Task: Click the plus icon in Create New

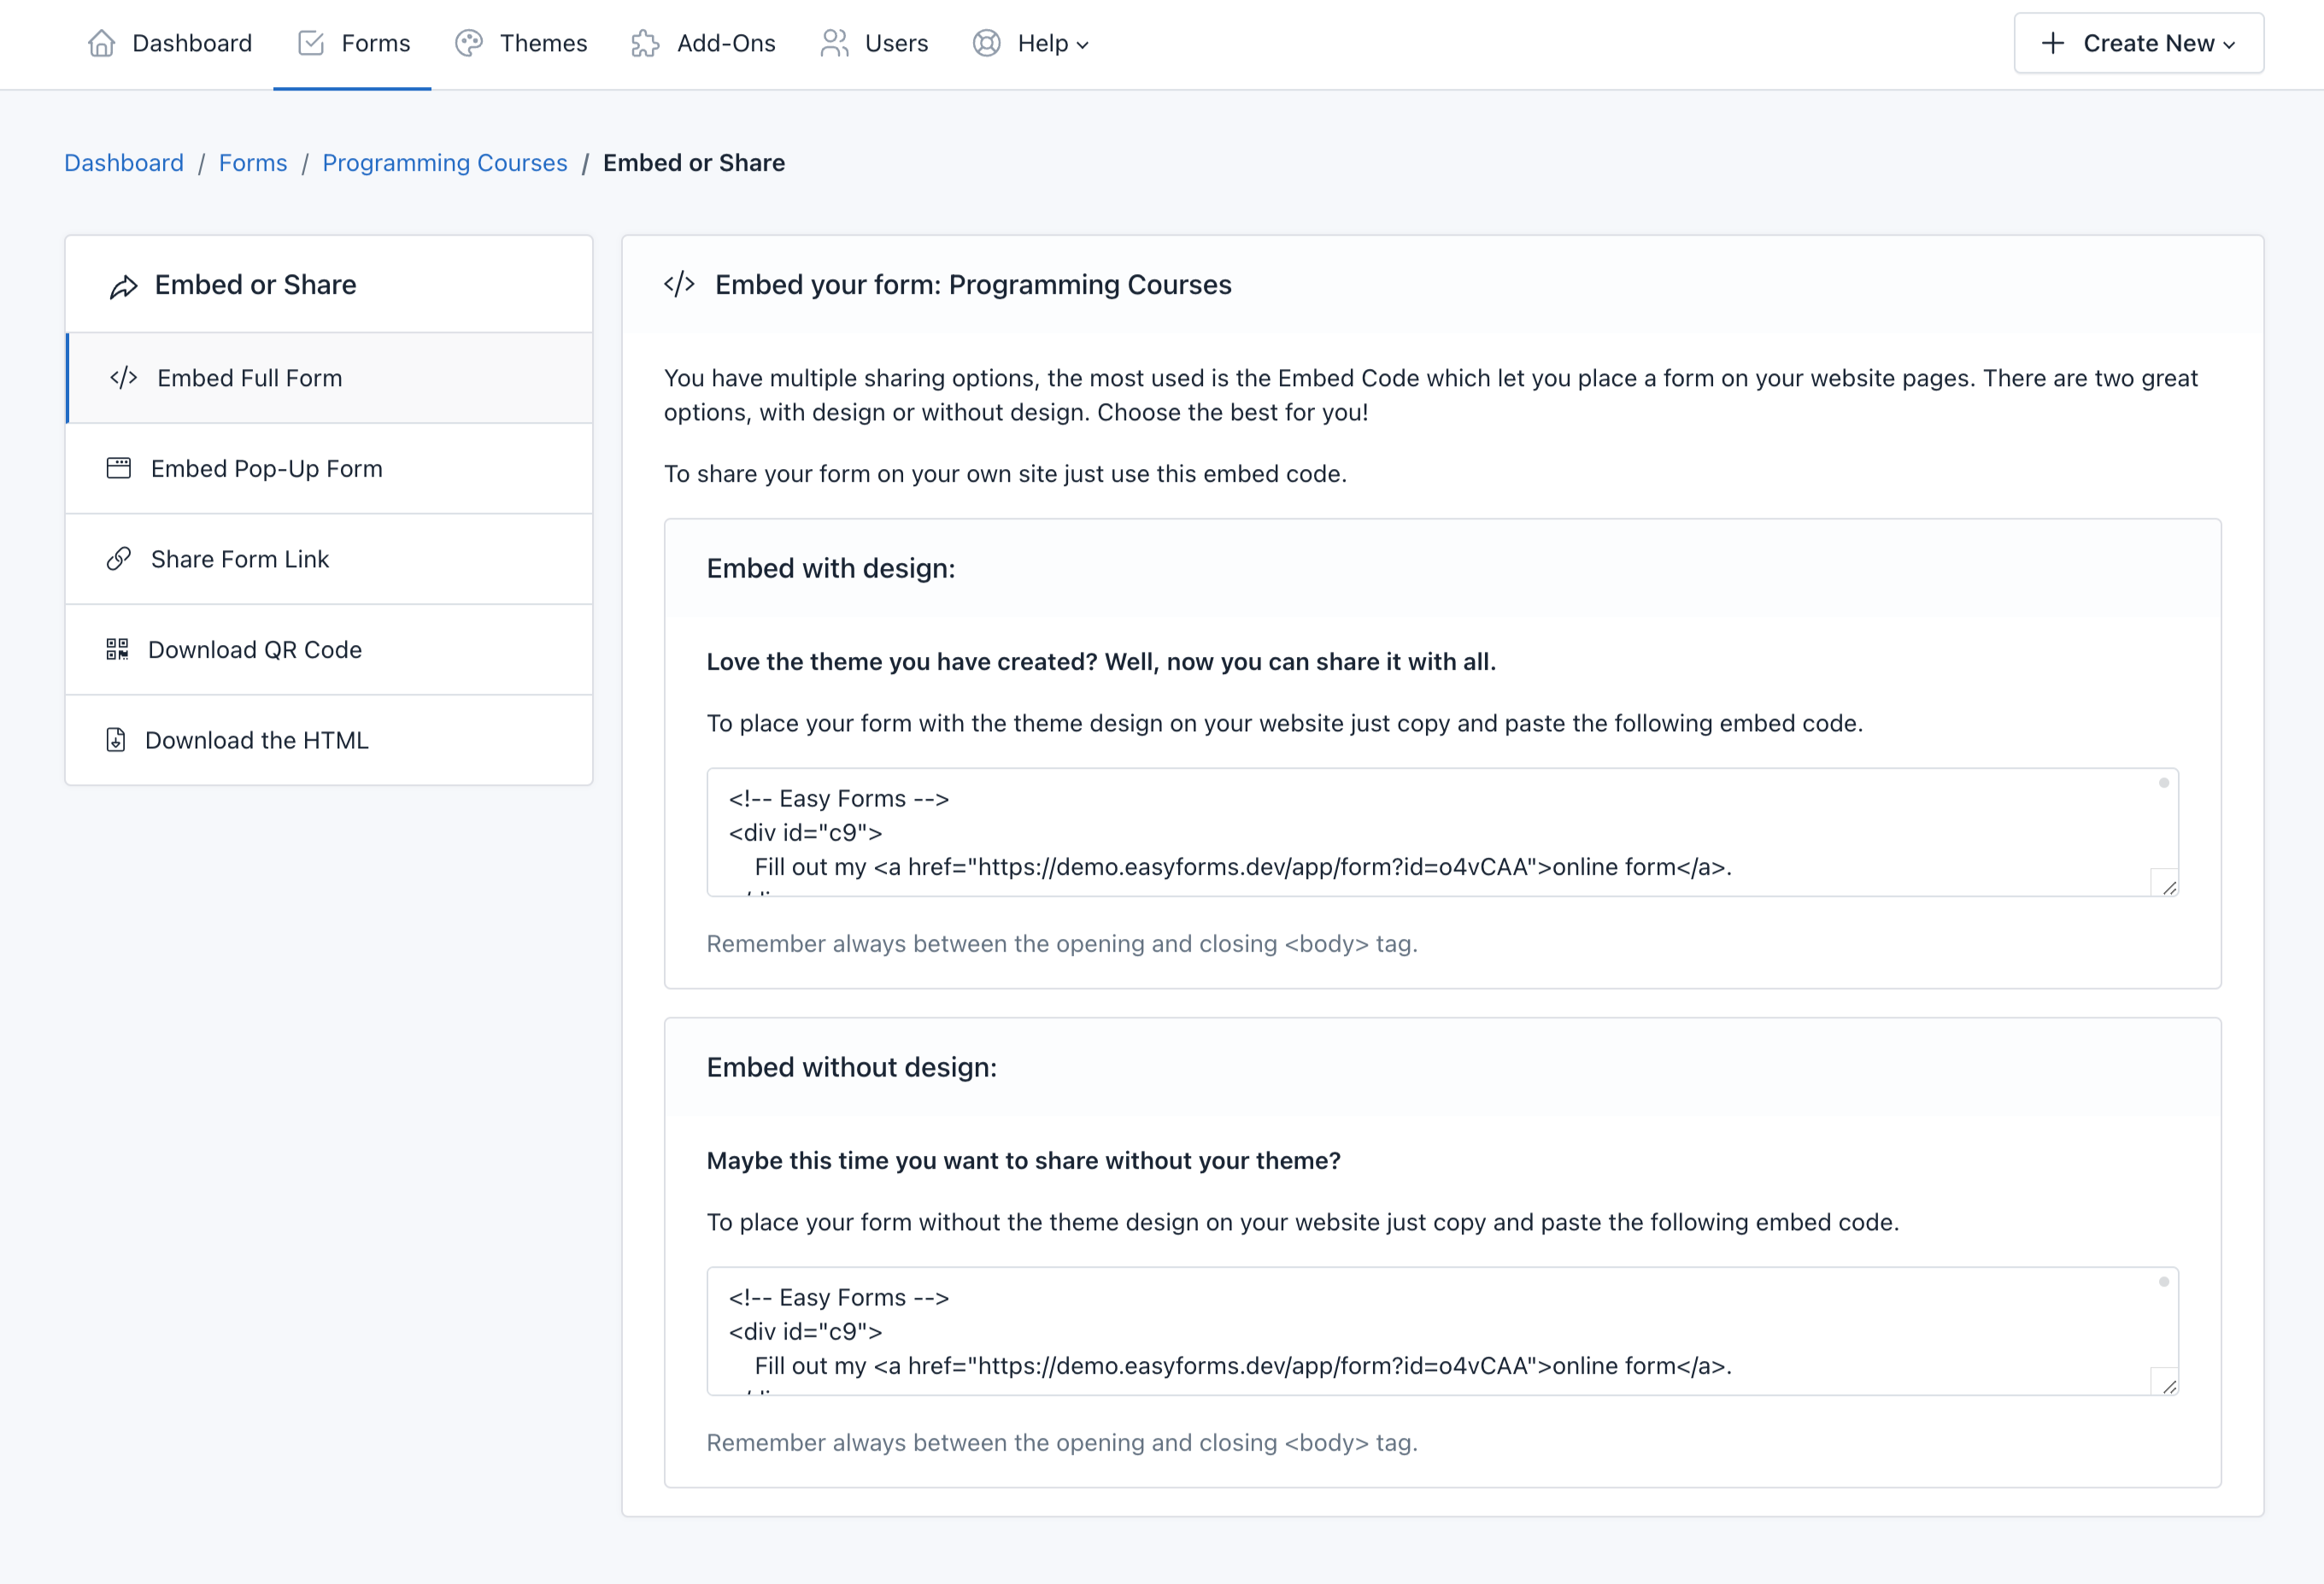Action: 2052,43
